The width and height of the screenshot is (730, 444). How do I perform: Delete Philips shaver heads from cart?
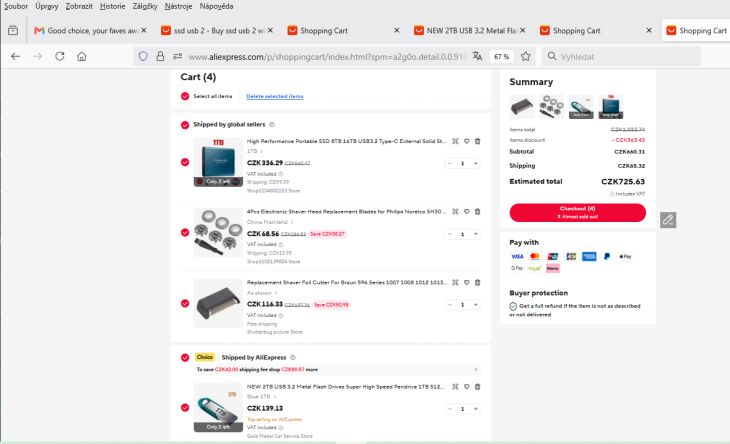pos(478,211)
